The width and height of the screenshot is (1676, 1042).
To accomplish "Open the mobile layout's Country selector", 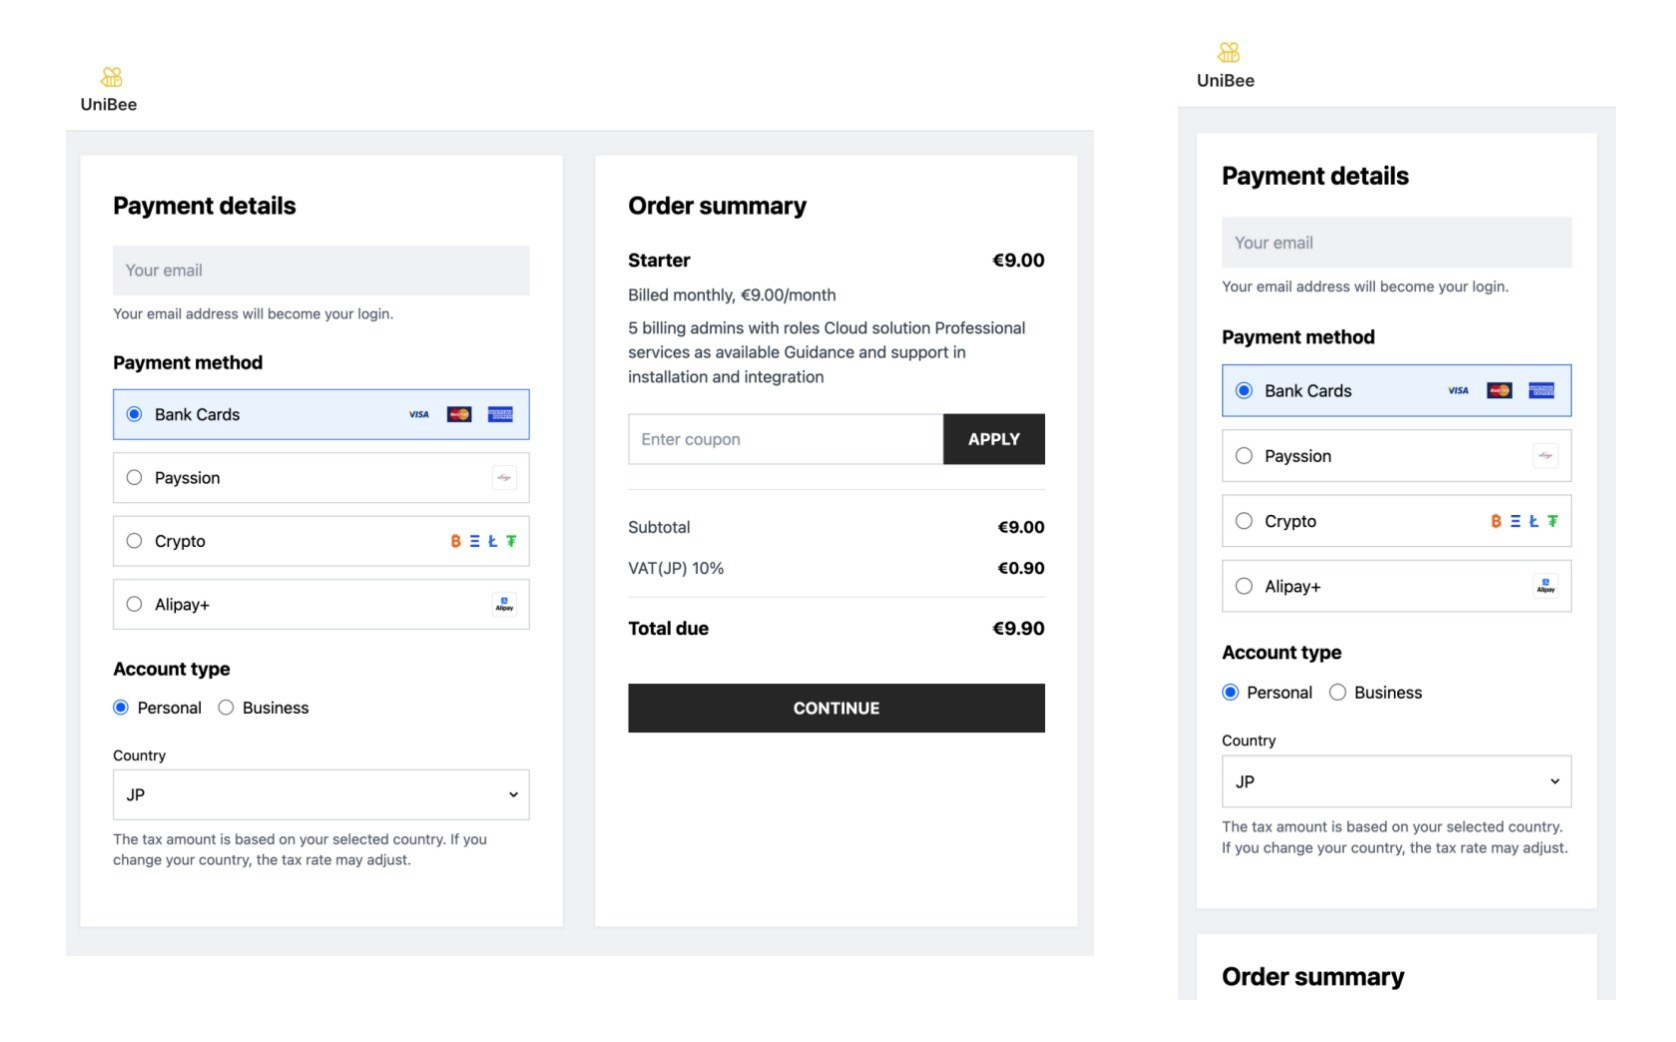I will pyautogui.click(x=1396, y=782).
